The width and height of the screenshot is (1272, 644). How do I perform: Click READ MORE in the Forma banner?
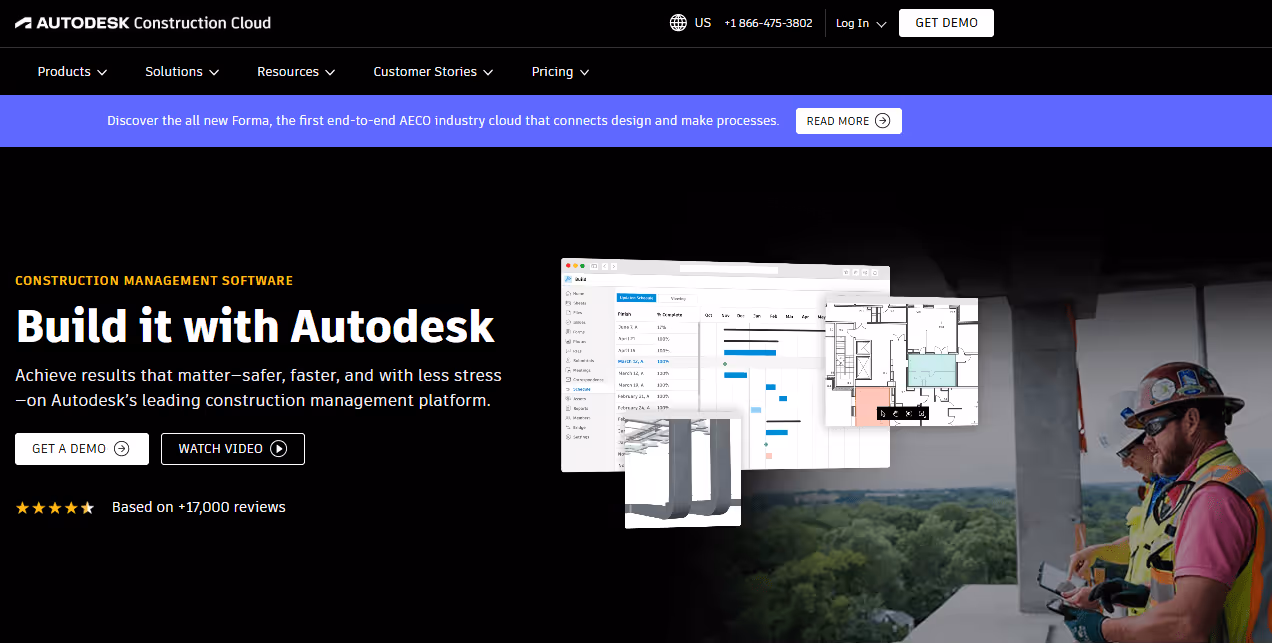pyautogui.click(x=848, y=121)
